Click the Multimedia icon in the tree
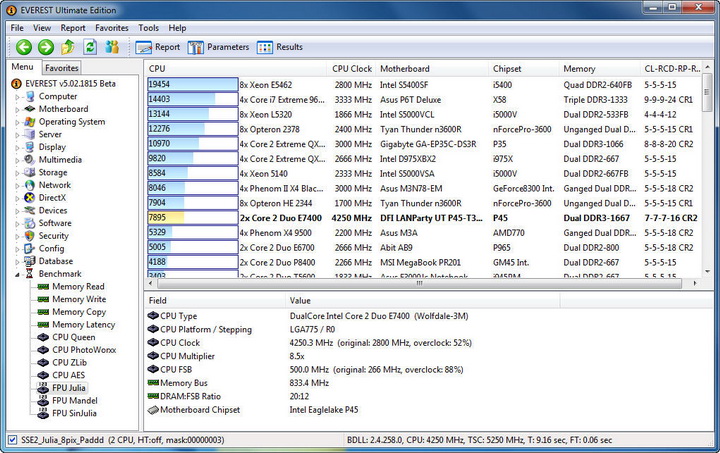The image size is (720, 453). pyautogui.click(x=30, y=160)
